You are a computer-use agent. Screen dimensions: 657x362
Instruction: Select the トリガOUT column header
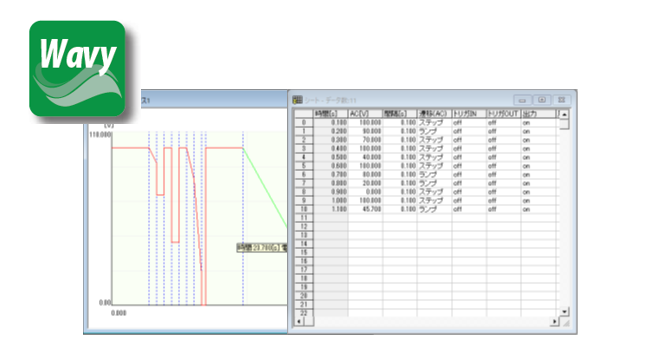(504, 114)
